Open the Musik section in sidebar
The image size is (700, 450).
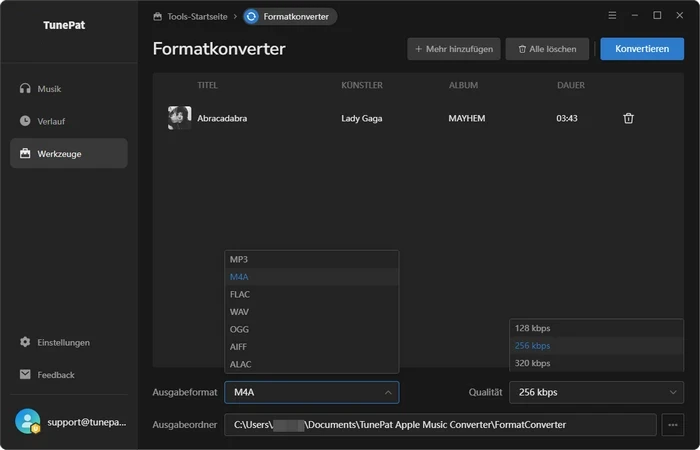(x=69, y=89)
